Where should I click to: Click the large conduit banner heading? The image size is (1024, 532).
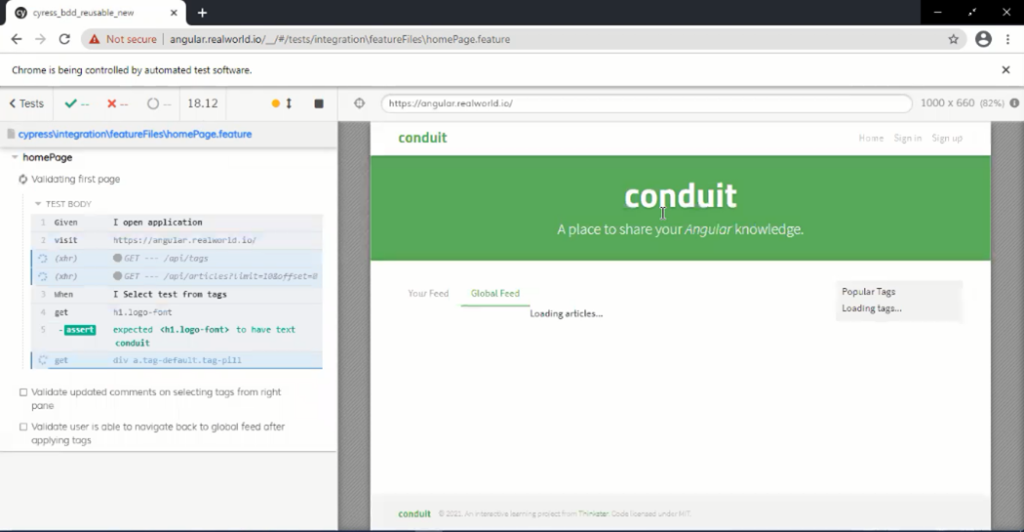[680, 196]
